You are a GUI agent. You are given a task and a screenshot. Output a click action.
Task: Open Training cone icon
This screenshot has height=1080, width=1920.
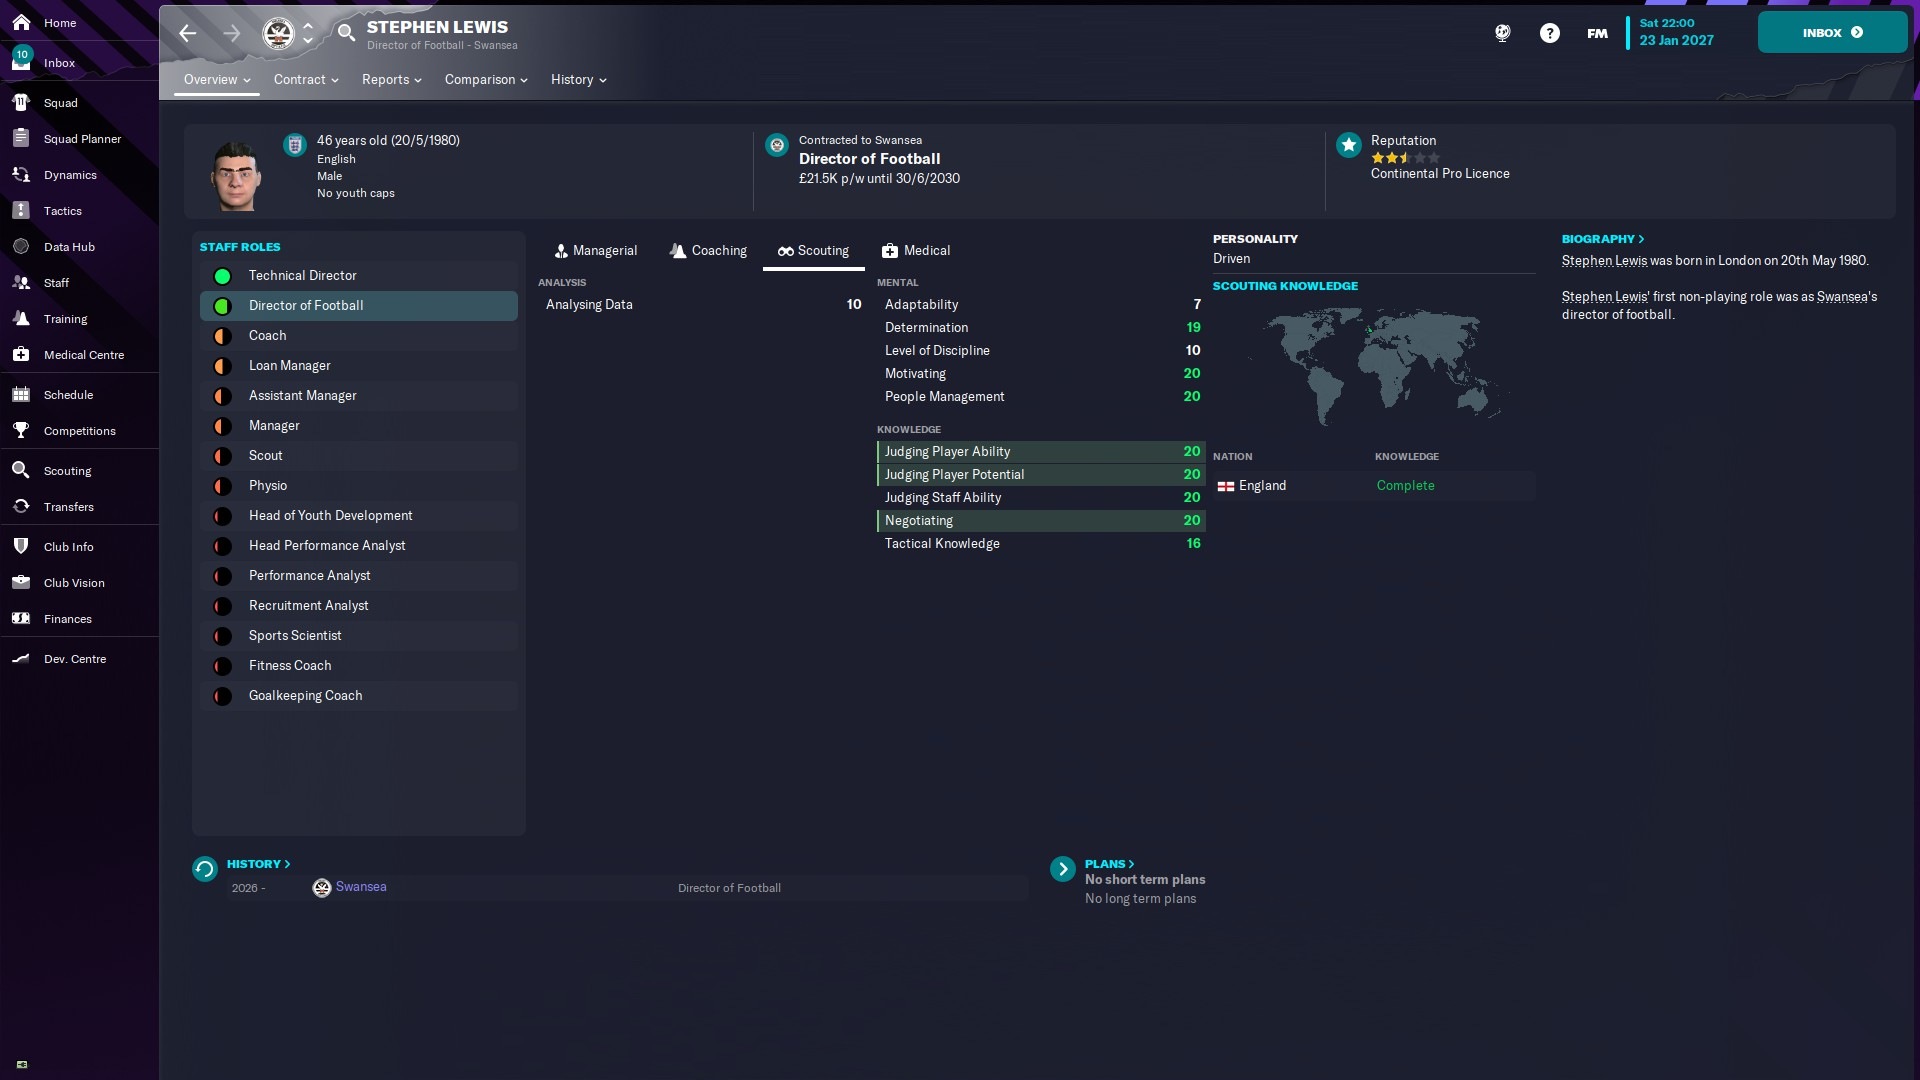[x=21, y=318]
